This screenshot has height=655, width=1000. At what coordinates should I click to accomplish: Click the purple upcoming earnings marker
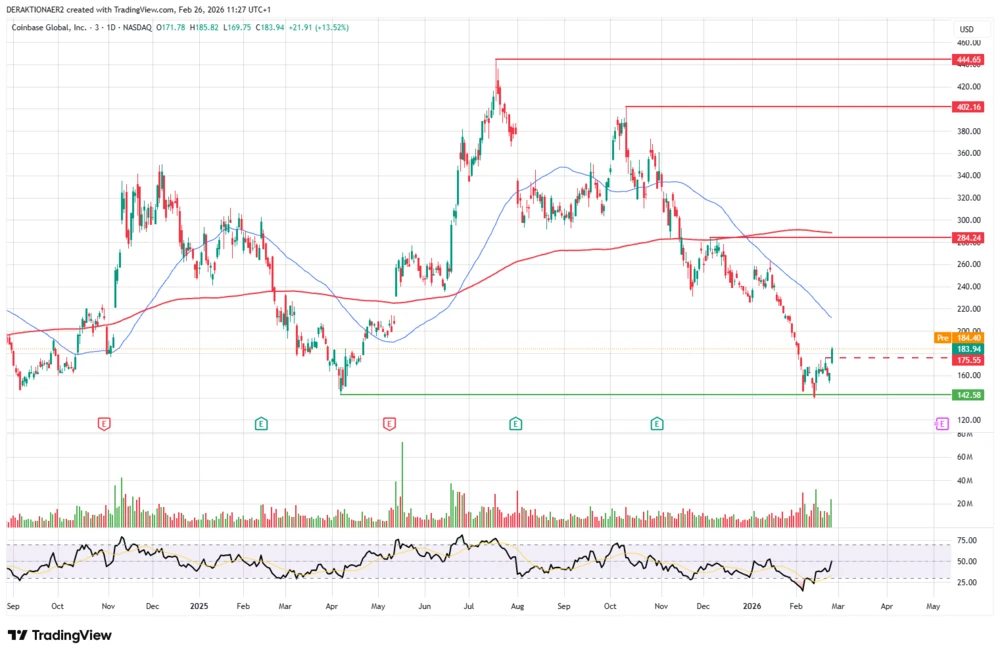point(941,424)
